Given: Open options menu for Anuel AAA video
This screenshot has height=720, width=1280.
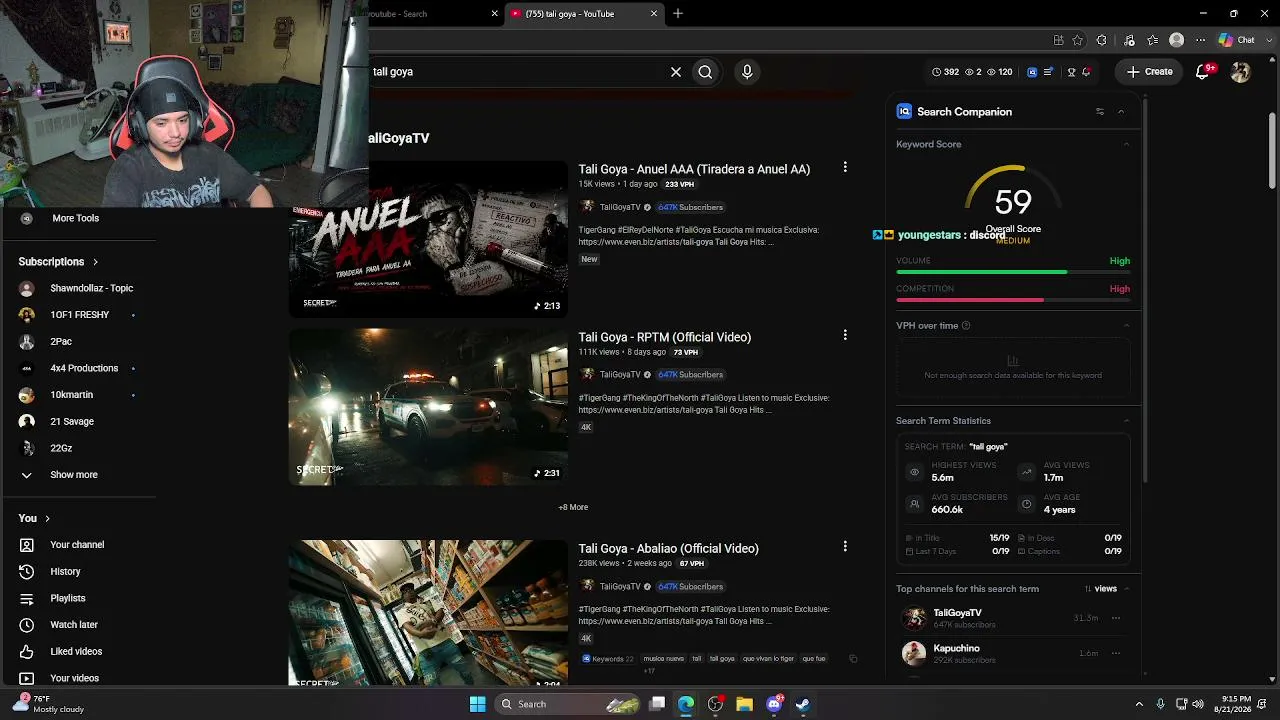Looking at the screenshot, I should [x=845, y=168].
